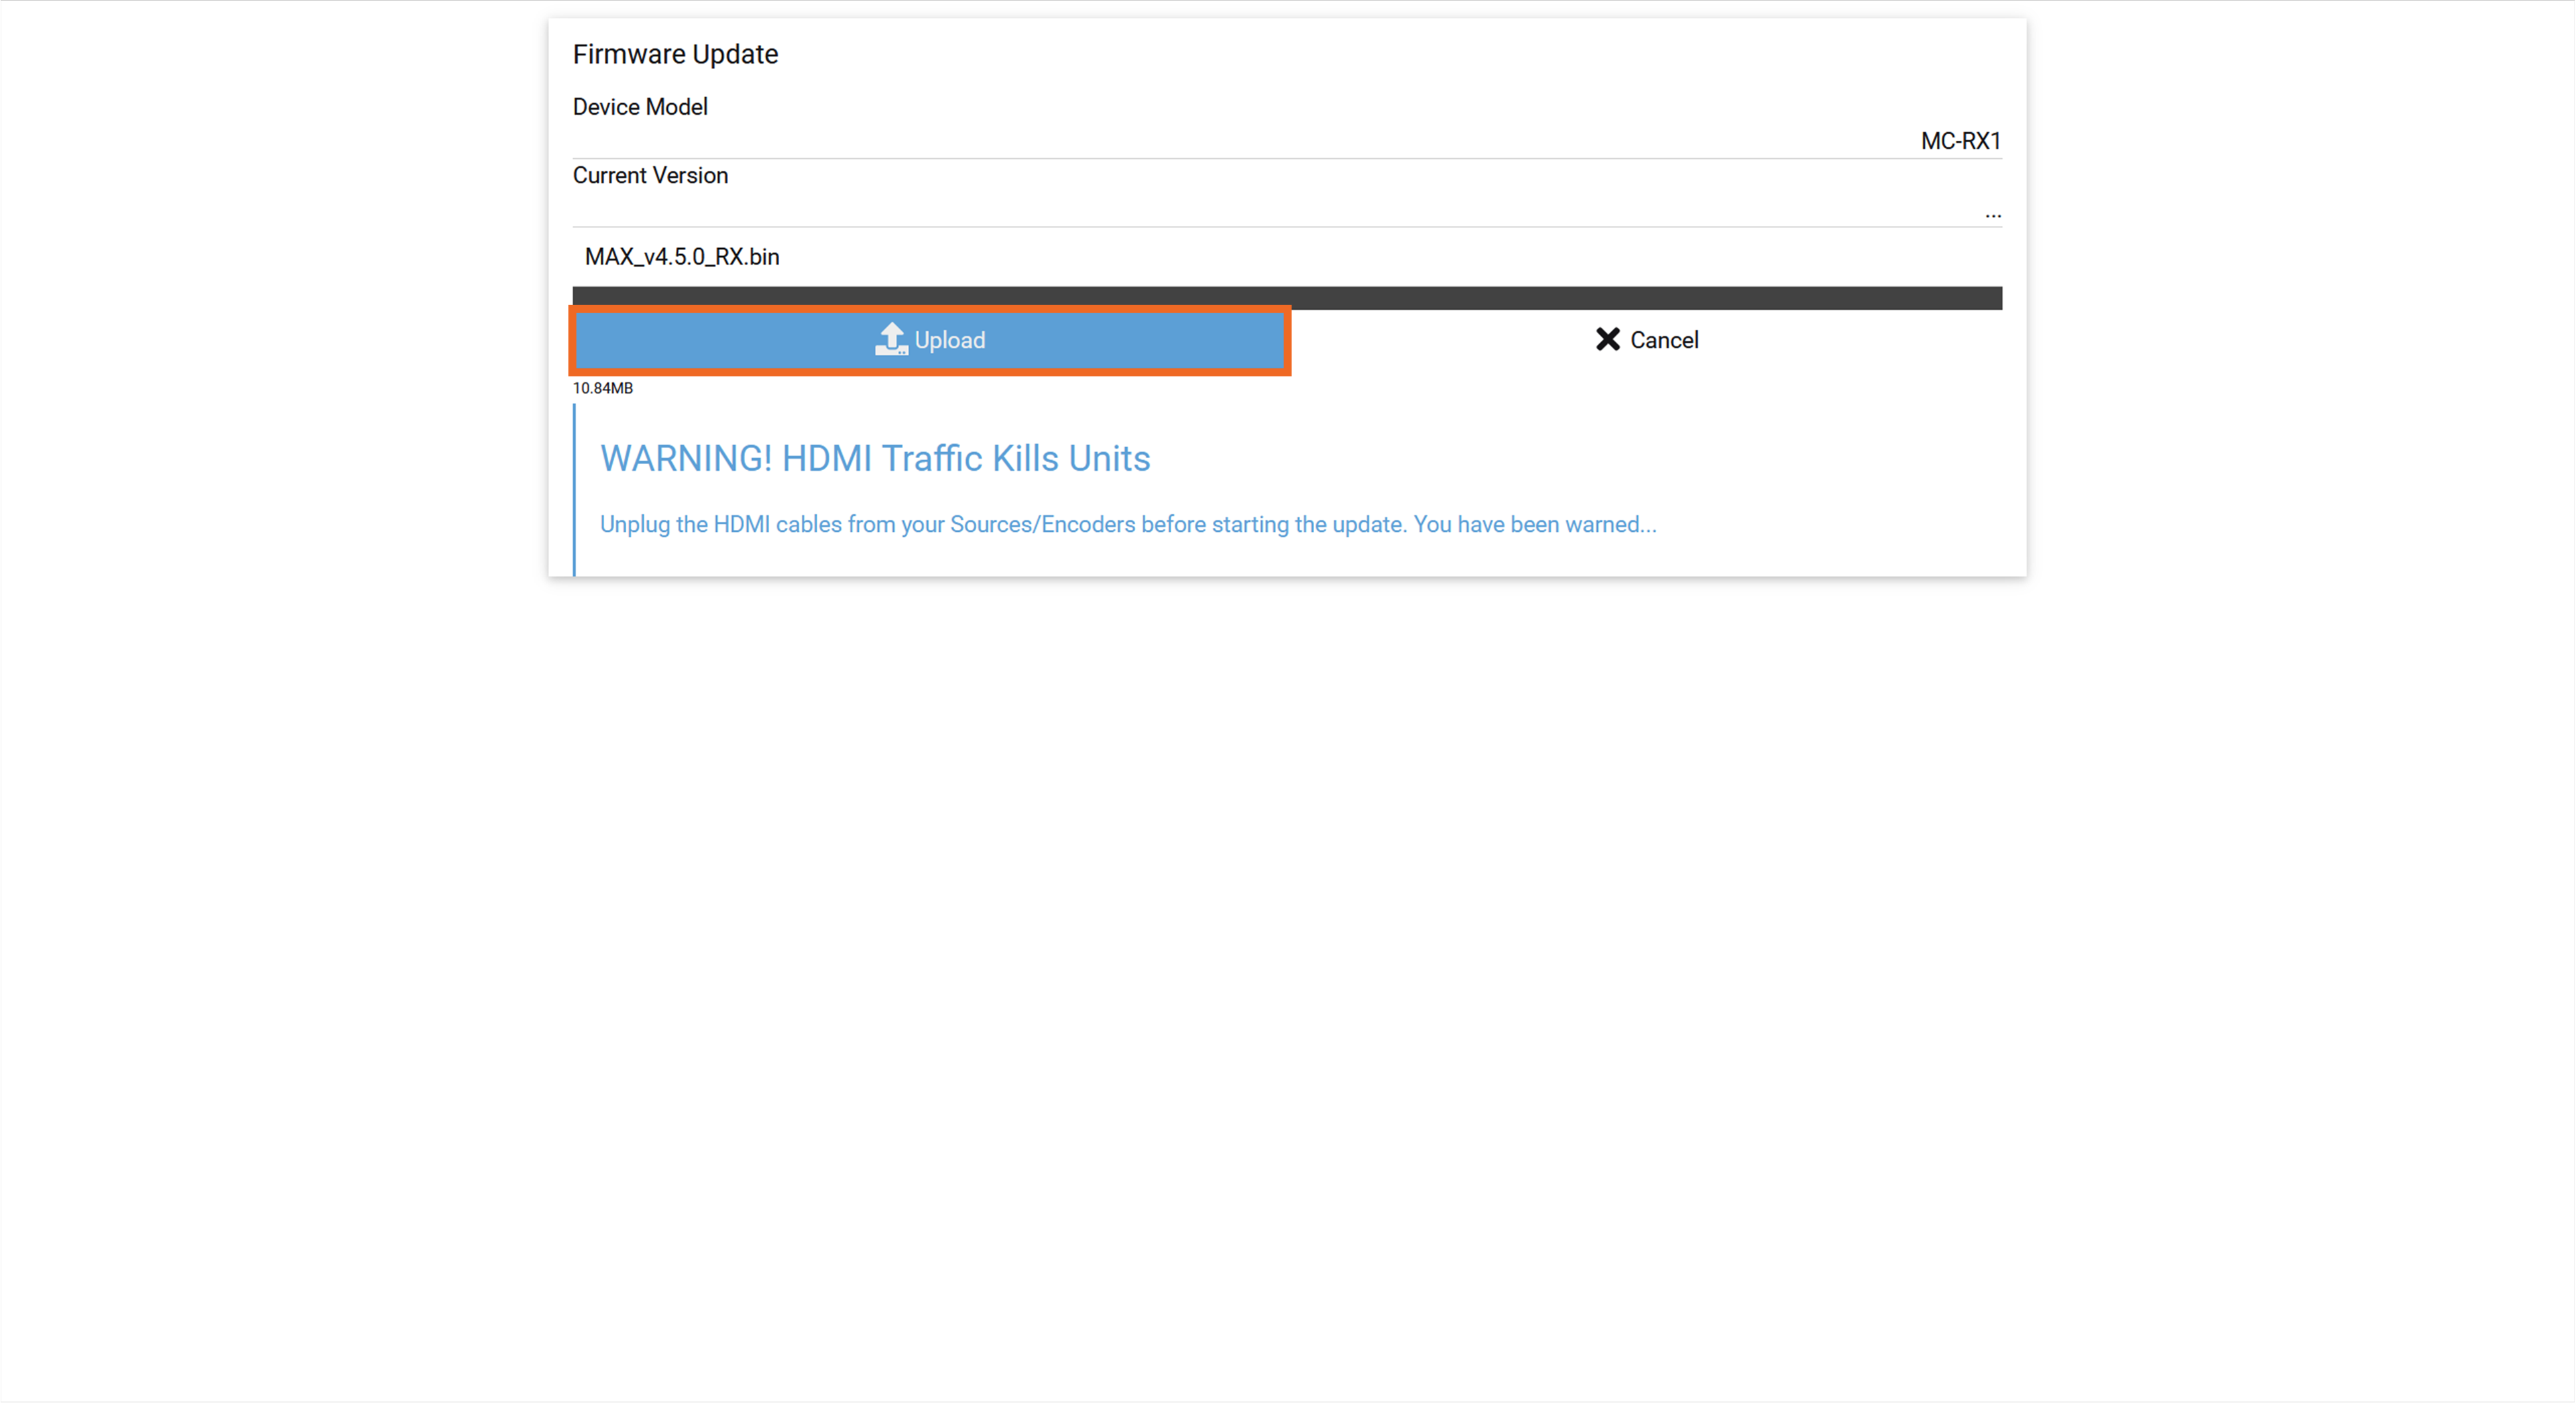Image resolution: width=2576 pixels, height=1403 pixels.
Task: Click the Firmware Update title
Action: pyautogui.click(x=675, y=54)
